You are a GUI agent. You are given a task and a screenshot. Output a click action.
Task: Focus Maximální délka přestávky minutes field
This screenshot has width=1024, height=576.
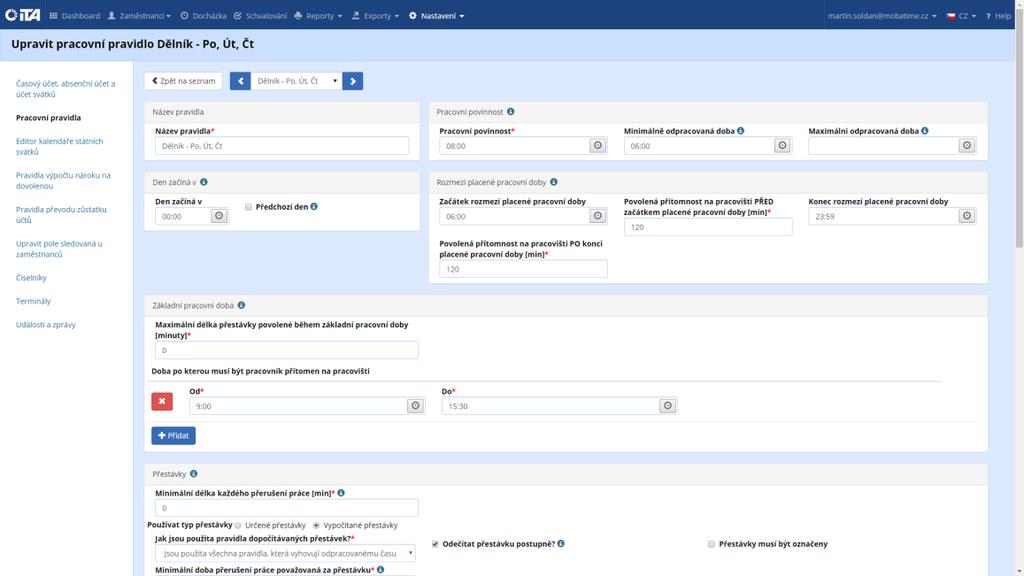287,350
